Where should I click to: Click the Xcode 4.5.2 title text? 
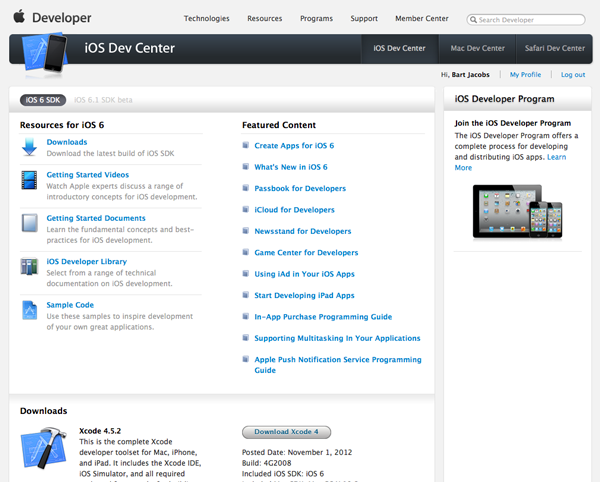[x=100, y=431]
